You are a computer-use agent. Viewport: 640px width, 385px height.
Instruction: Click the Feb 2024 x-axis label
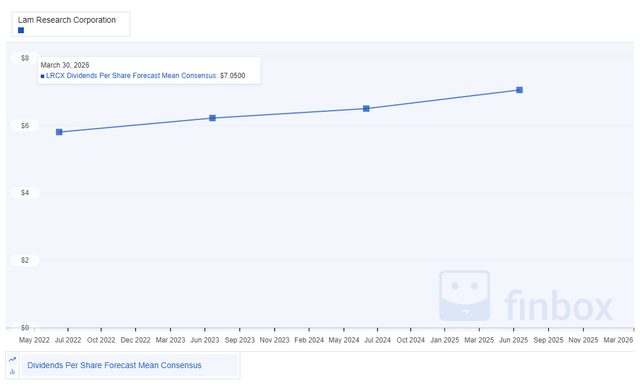309,340
